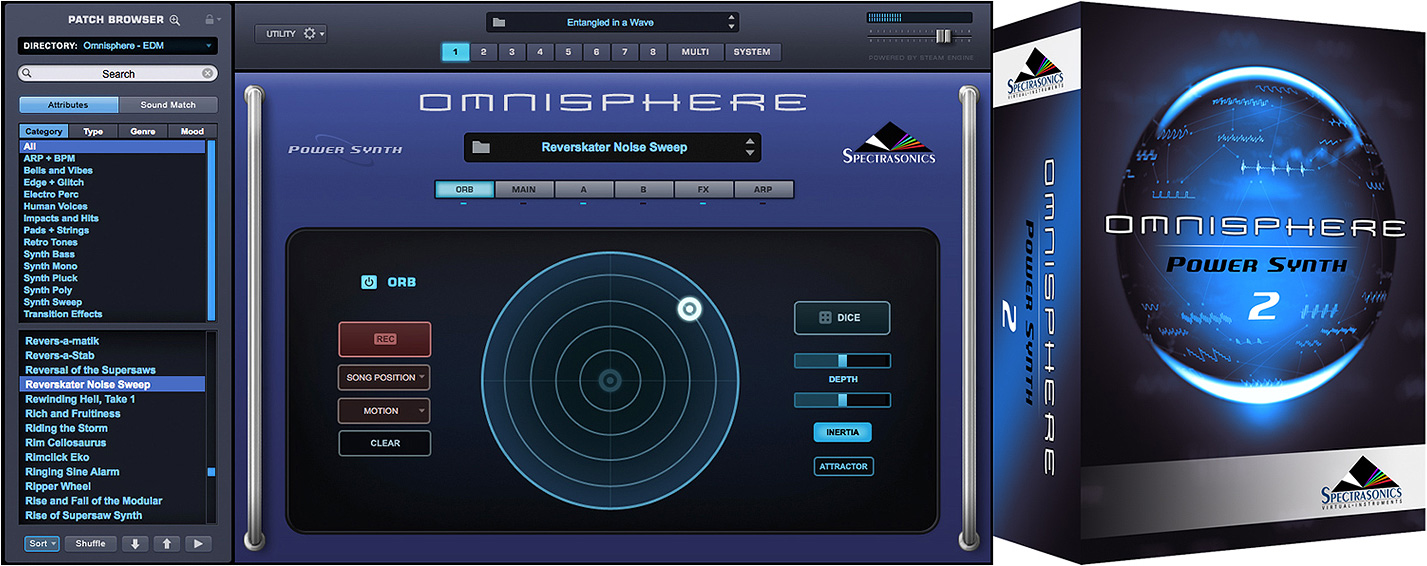
Task: Select the ORB page tab
Action: point(464,189)
